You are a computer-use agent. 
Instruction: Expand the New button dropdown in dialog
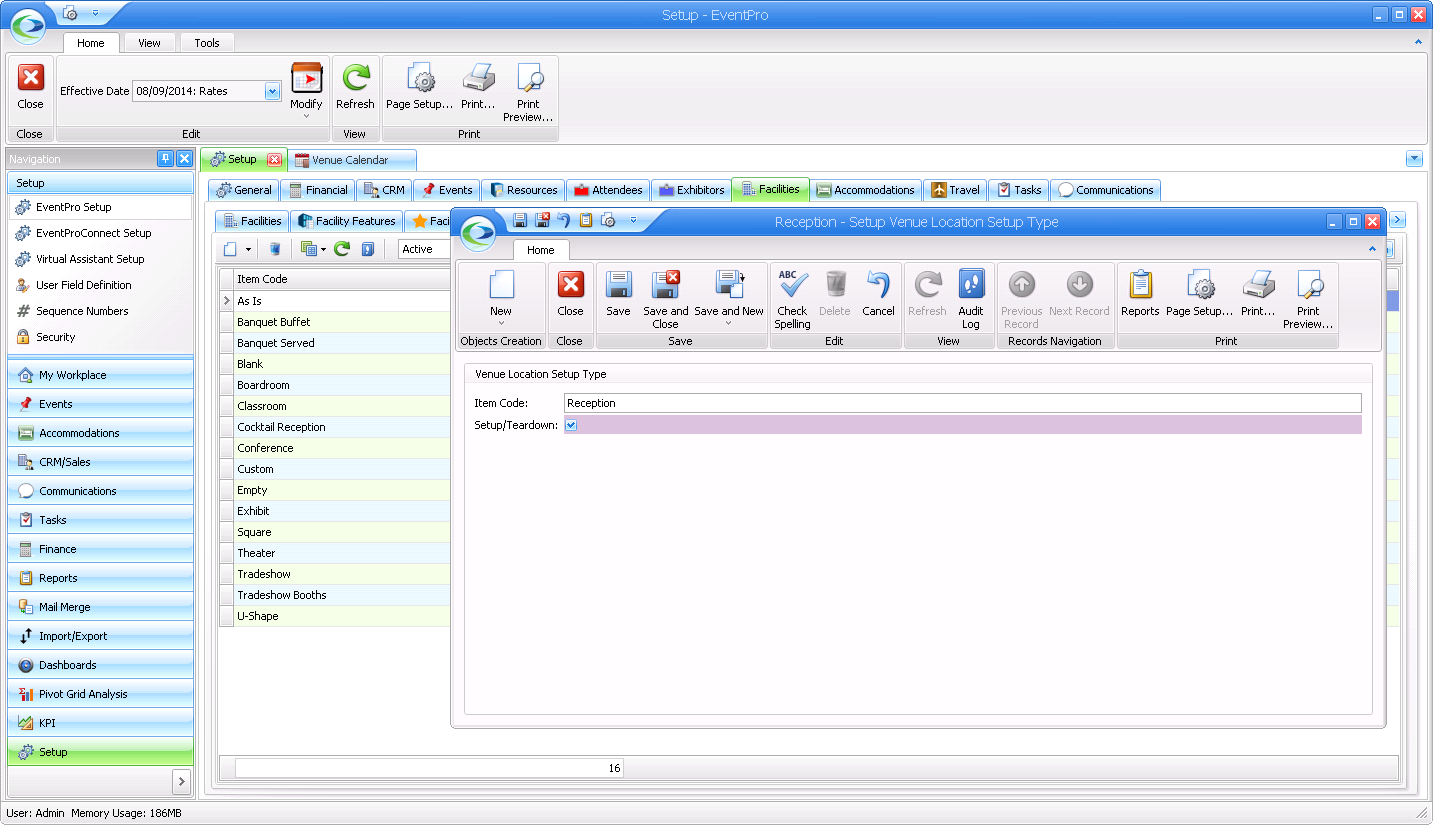click(501, 324)
